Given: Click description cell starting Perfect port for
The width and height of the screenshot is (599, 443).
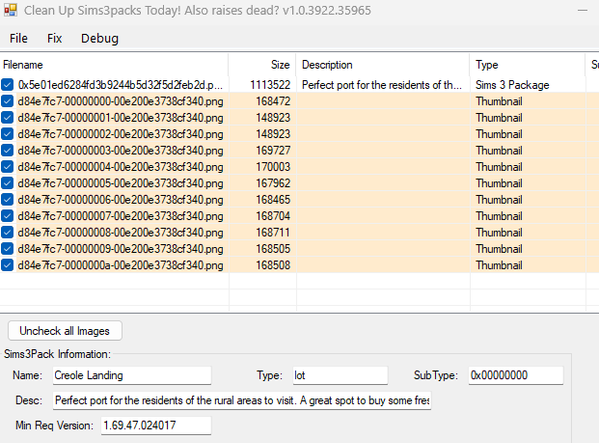Looking at the screenshot, I should click(382, 85).
